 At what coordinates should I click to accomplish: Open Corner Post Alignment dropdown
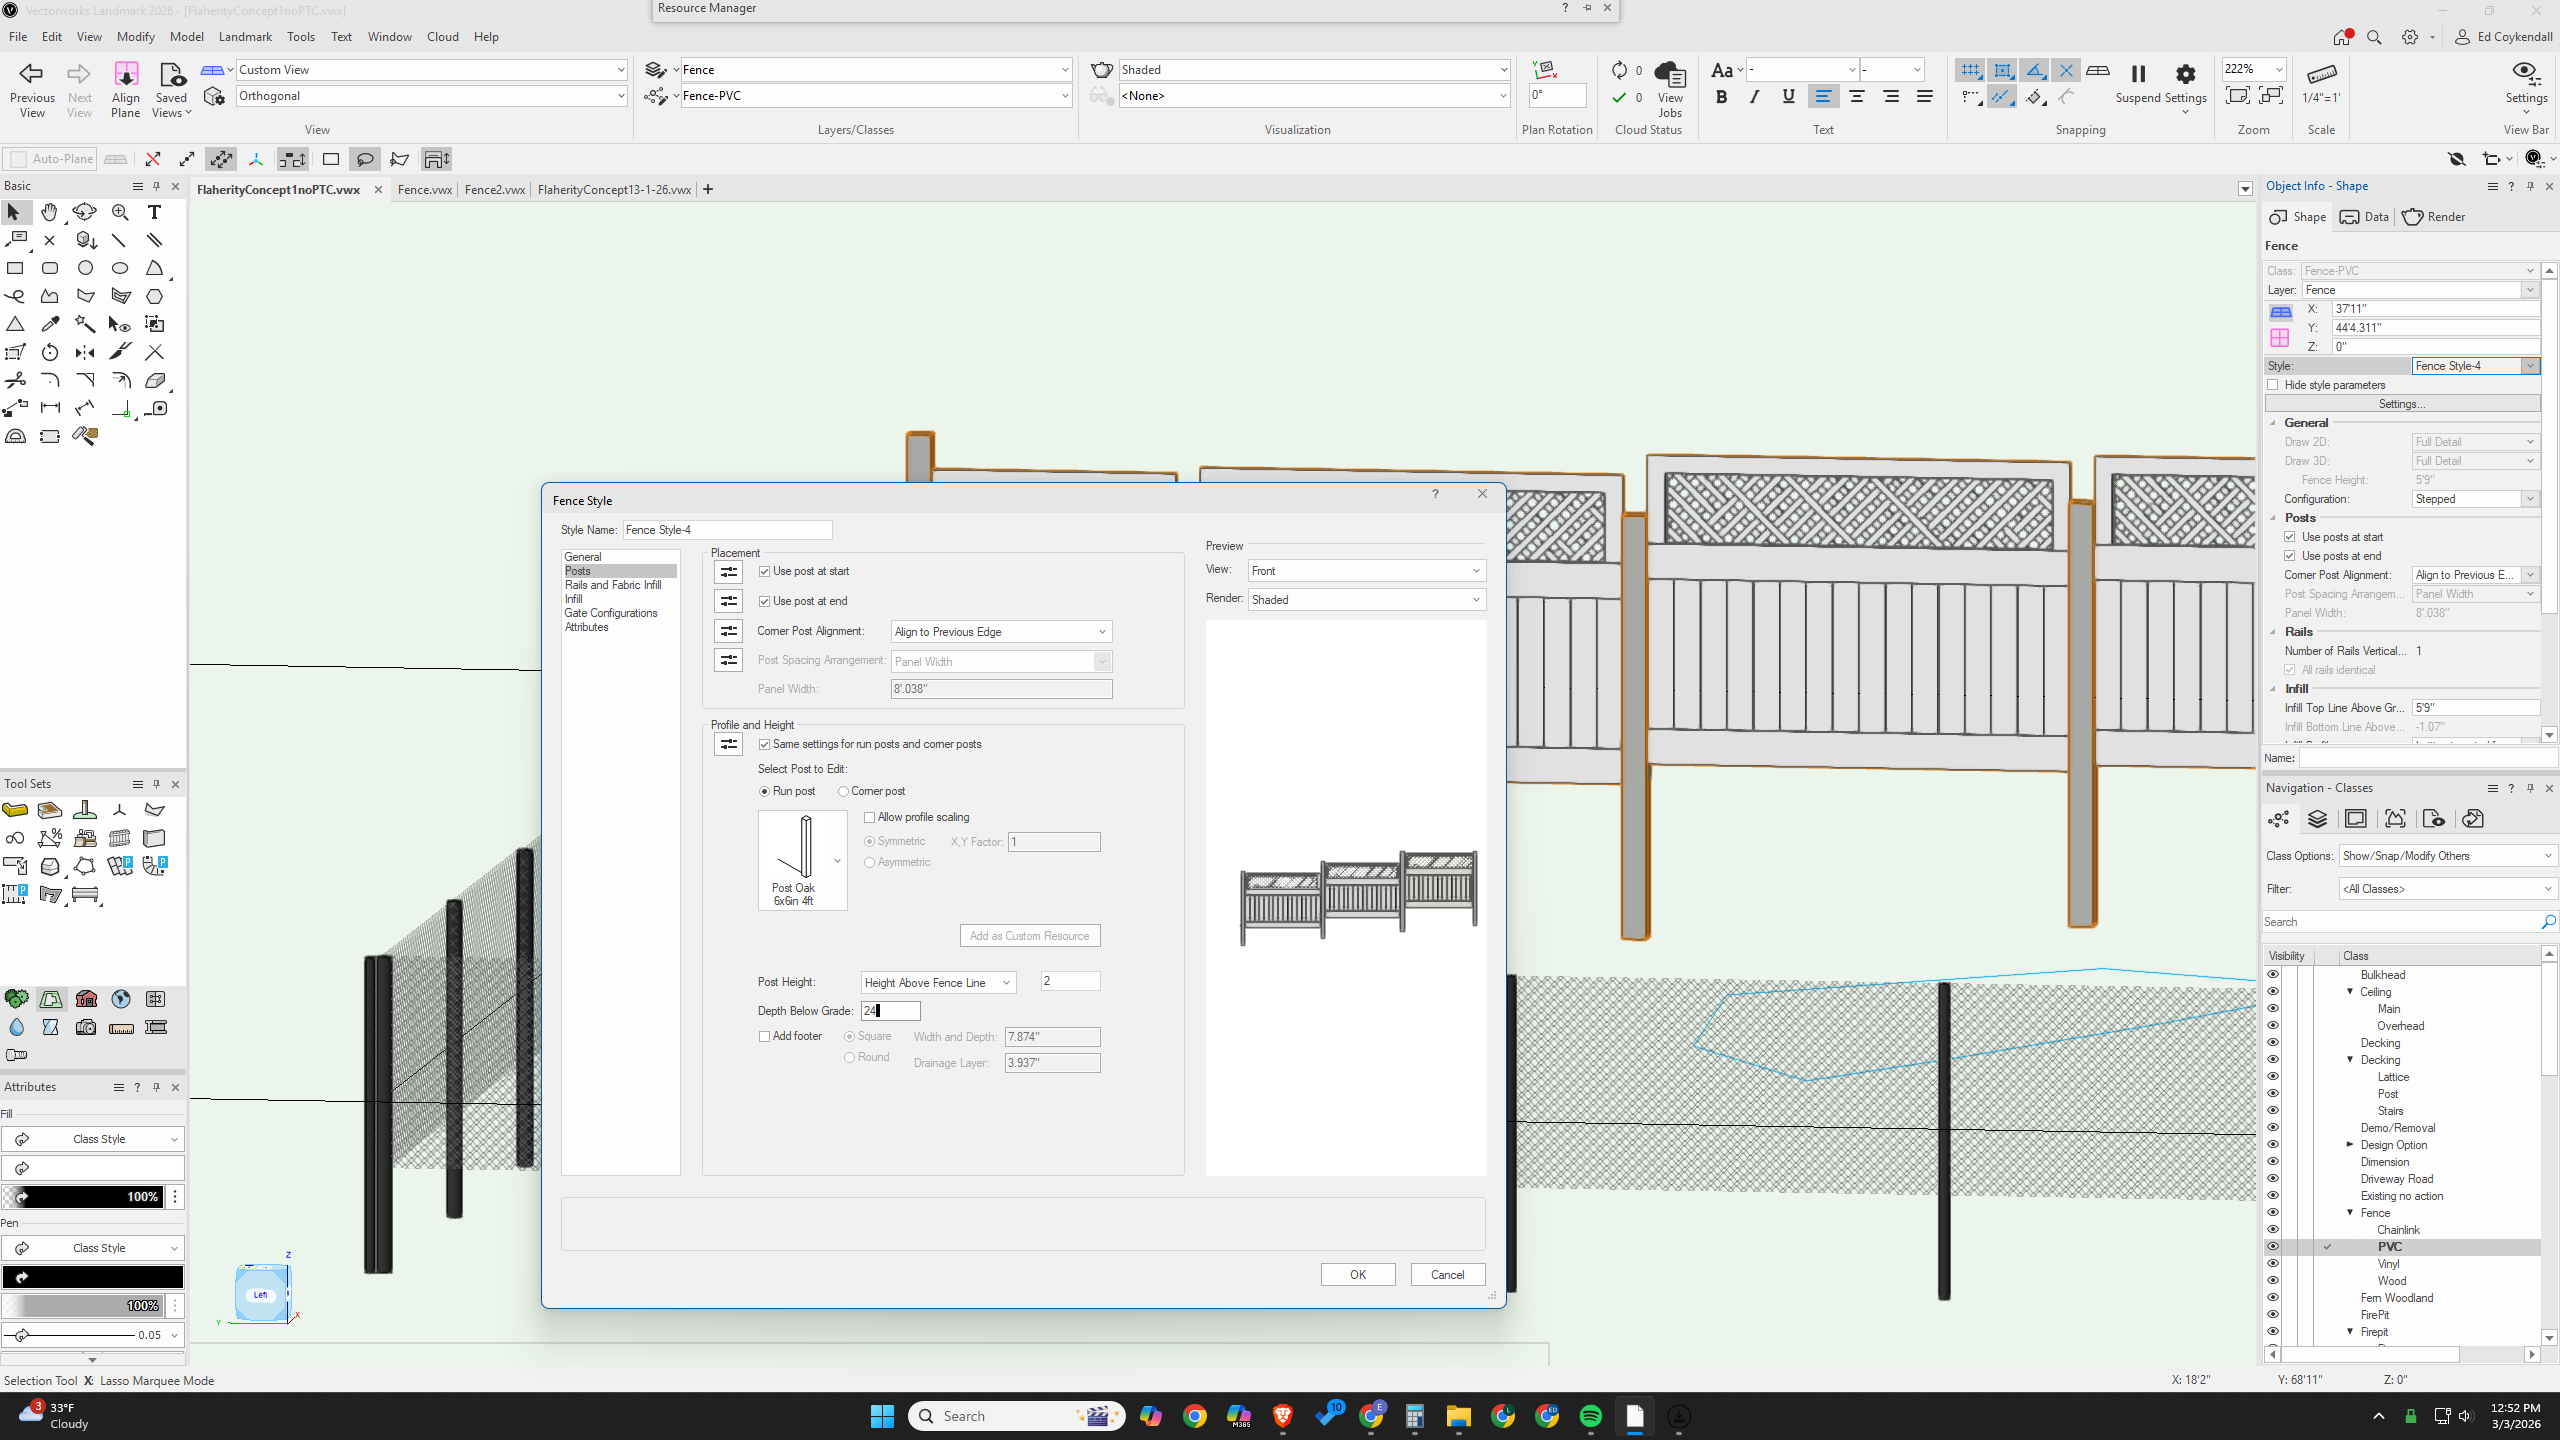(x=1001, y=632)
